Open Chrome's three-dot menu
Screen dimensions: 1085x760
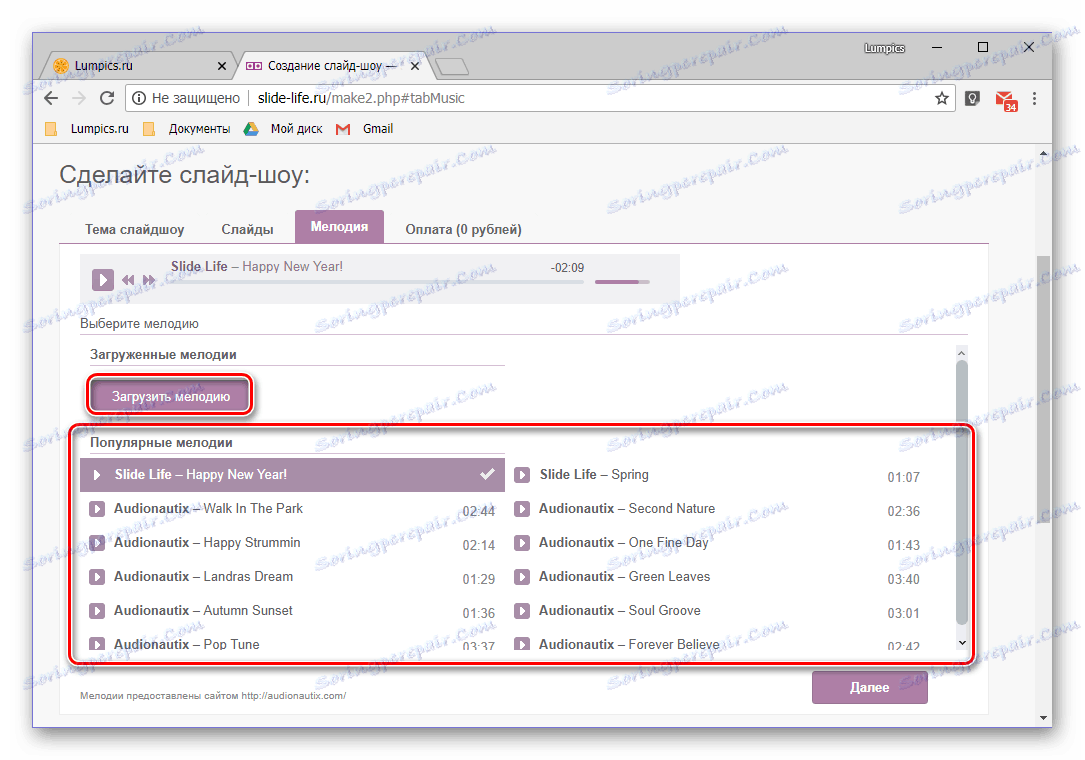[1034, 98]
